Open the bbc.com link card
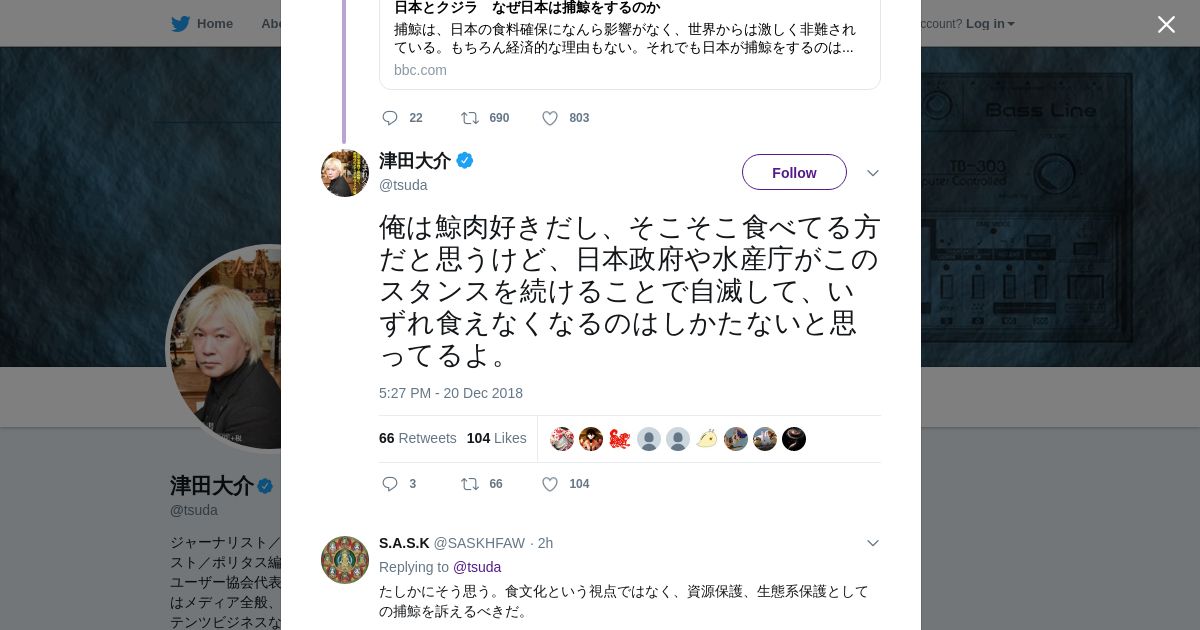The height and width of the screenshot is (630, 1200). [630, 45]
